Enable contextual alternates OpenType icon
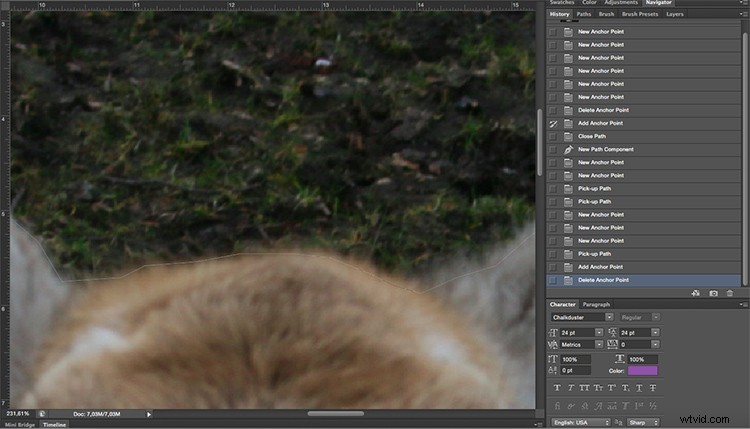 (x=571, y=406)
